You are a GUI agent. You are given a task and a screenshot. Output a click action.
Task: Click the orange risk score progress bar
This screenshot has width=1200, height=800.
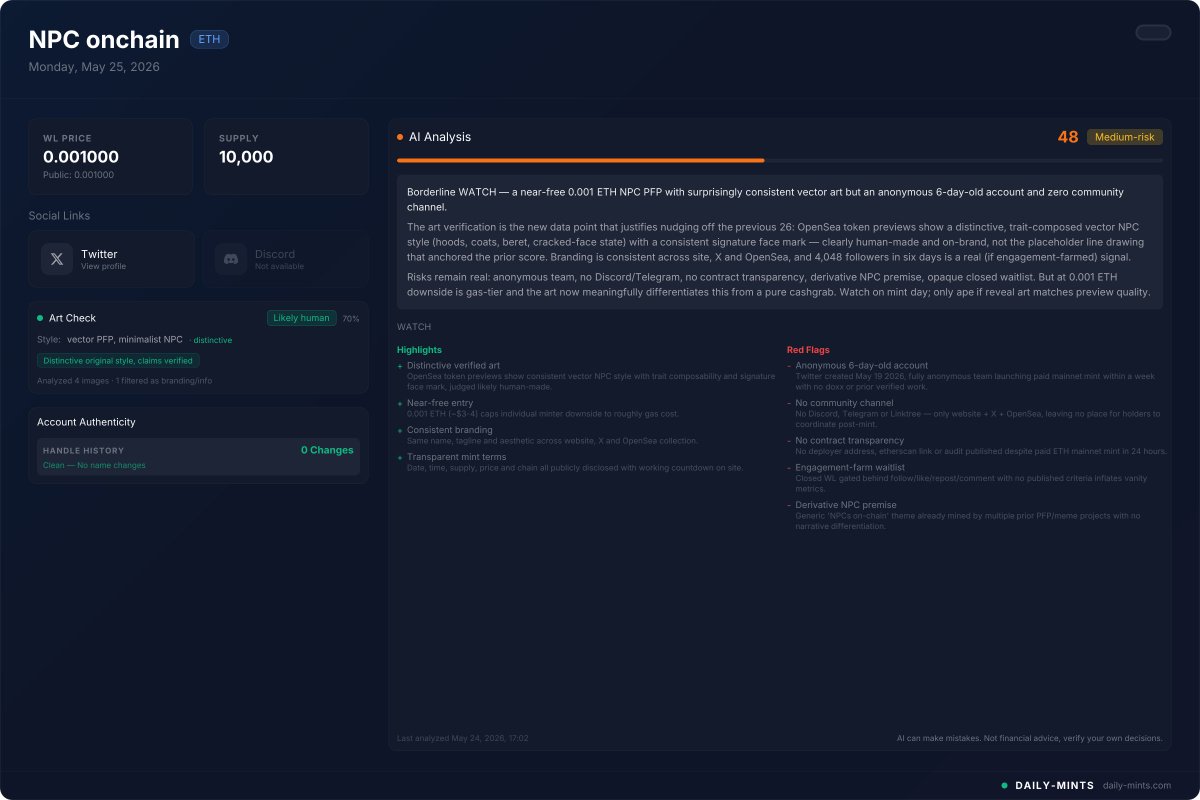[x=780, y=160]
